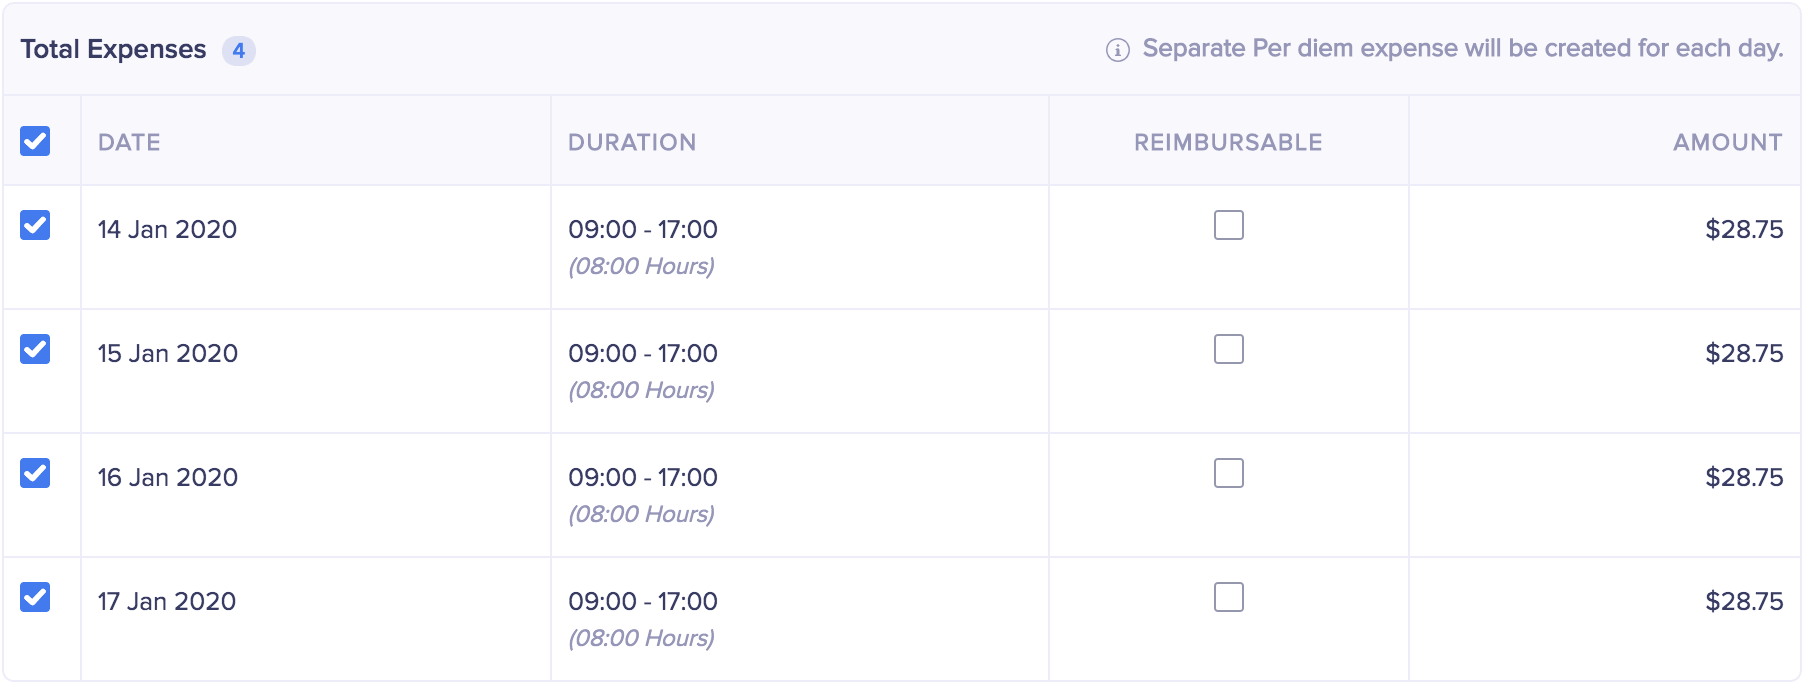The height and width of the screenshot is (686, 1808).
Task: Uncheck the 16 Jan 2020 row checkbox
Action: coord(35,473)
